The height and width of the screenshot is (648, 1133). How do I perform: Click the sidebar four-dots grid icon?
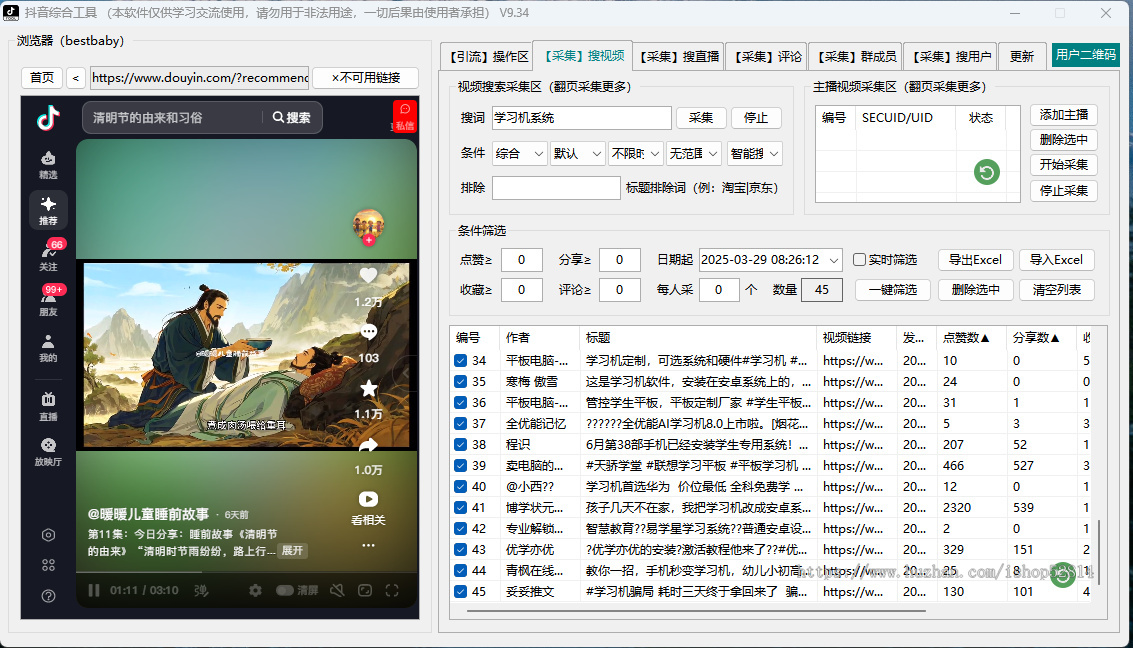(x=48, y=565)
